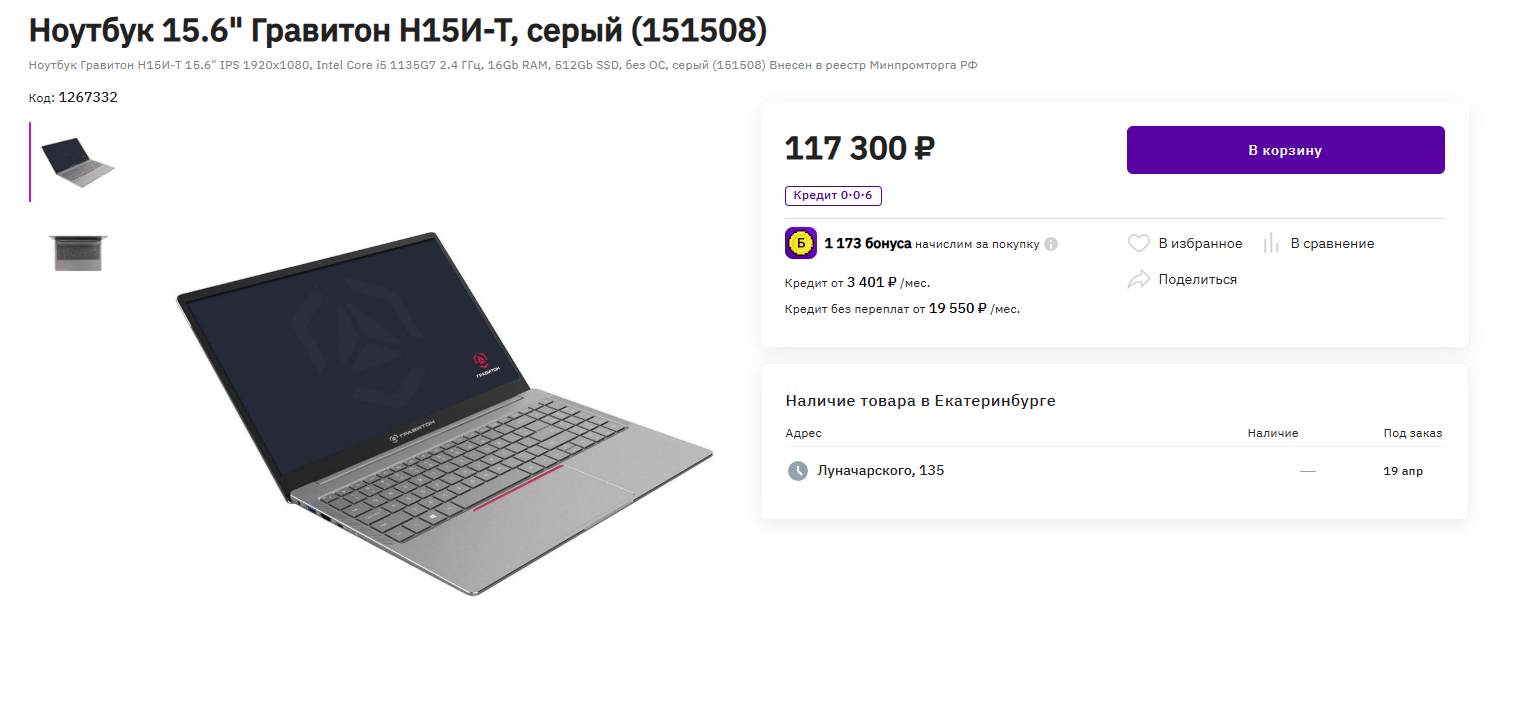Click the comparison bars icon
This screenshot has height=723, width=1528.
coord(1271,243)
